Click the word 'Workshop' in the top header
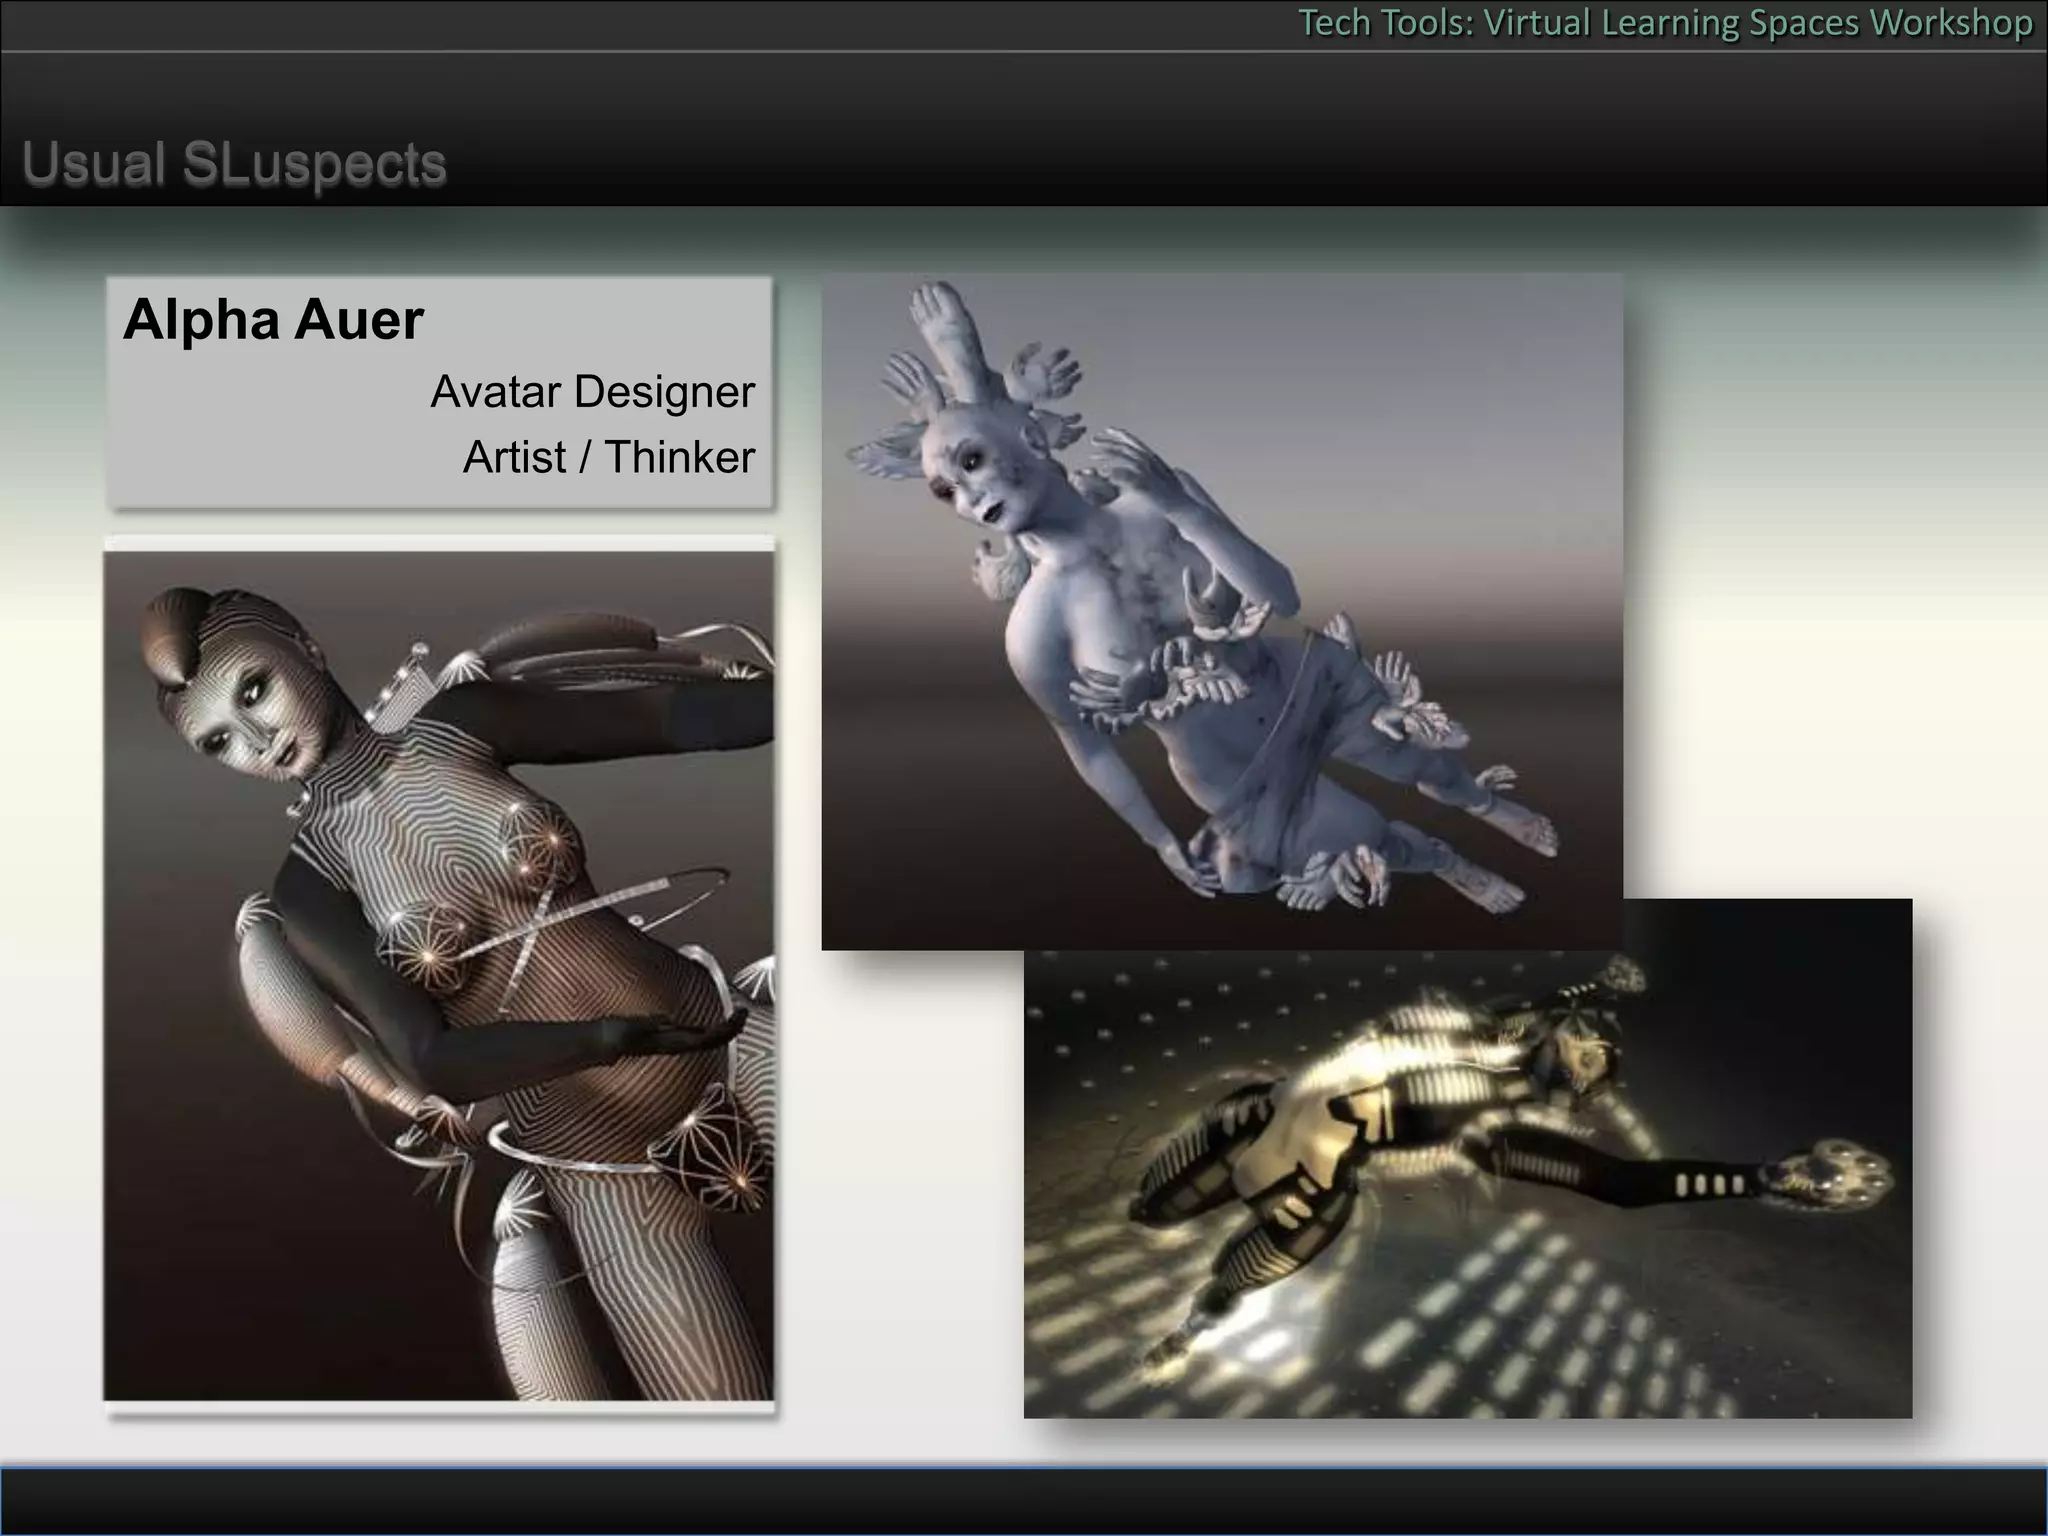 click(x=1950, y=23)
